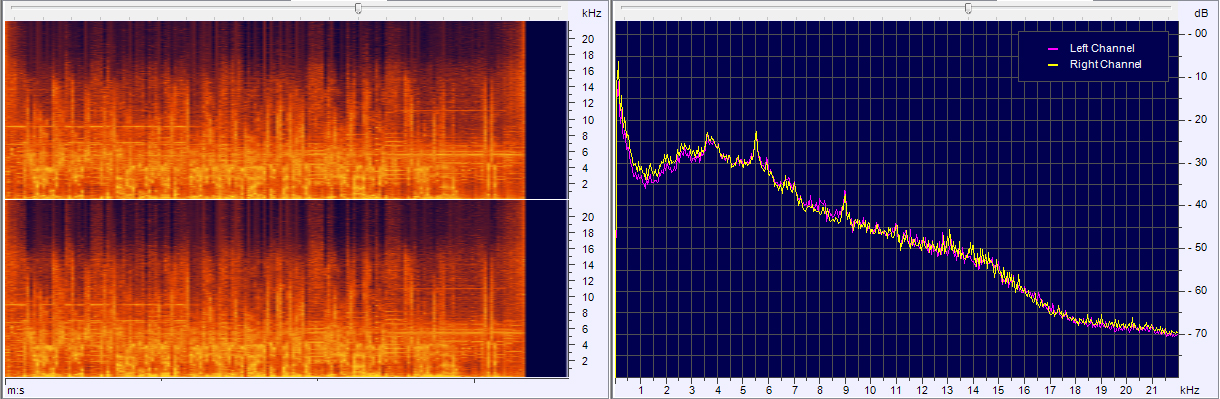
Task: Click the magenta Left Channel color marker
Action: point(1052,48)
